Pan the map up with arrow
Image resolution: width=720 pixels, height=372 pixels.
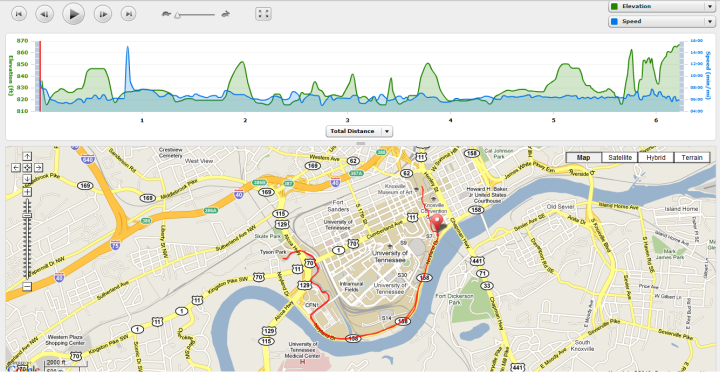[27, 156]
